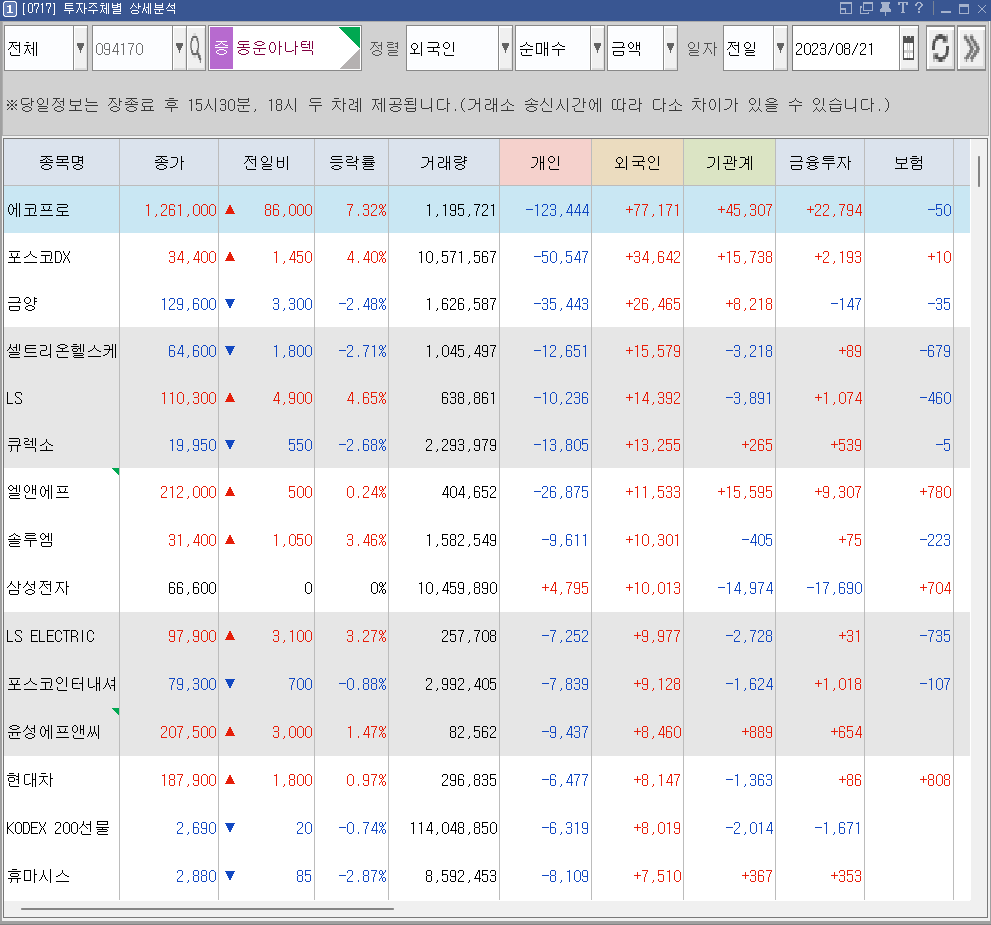Select the 포스코DX row name

pos(39,257)
